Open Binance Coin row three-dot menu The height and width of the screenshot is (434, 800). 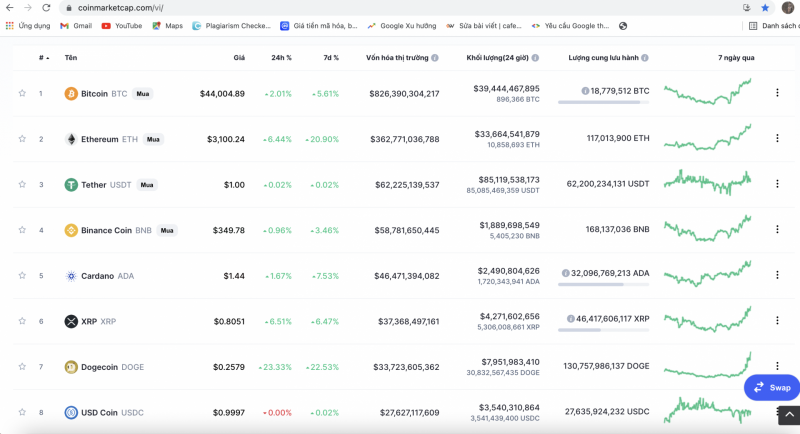pos(777,229)
